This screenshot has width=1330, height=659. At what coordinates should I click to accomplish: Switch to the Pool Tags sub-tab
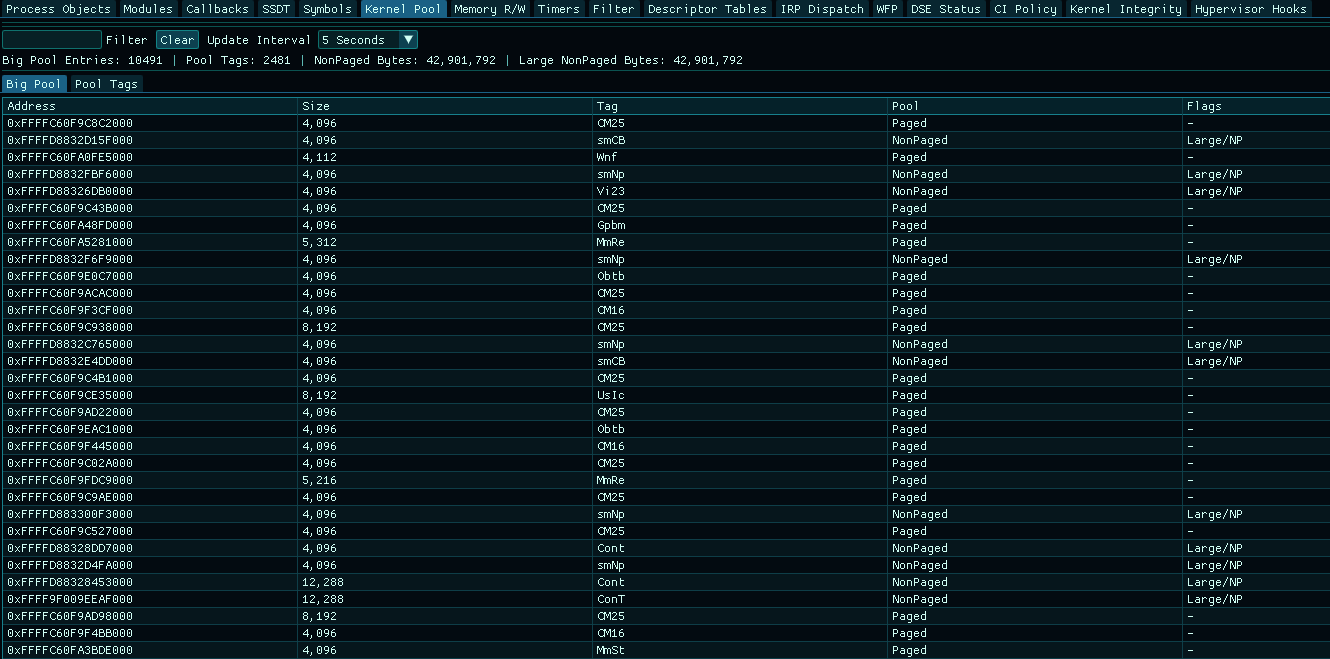click(x=106, y=84)
